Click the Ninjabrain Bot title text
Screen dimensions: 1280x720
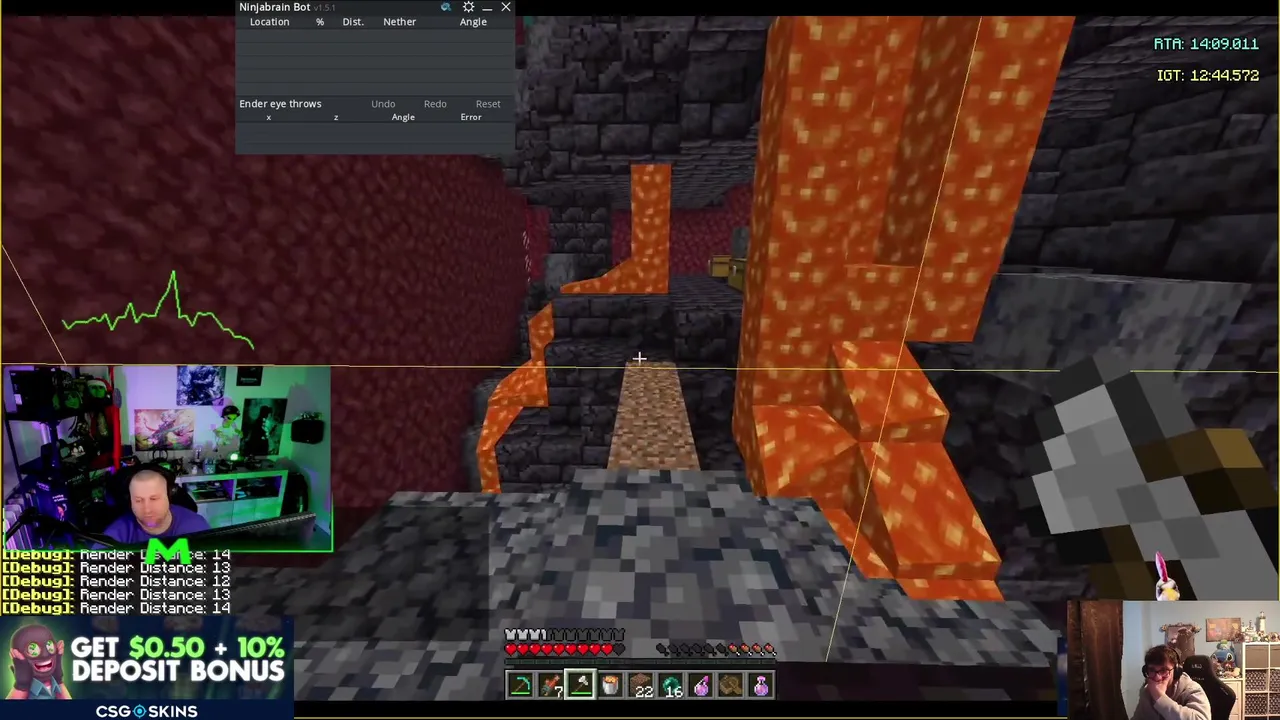(x=274, y=7)
